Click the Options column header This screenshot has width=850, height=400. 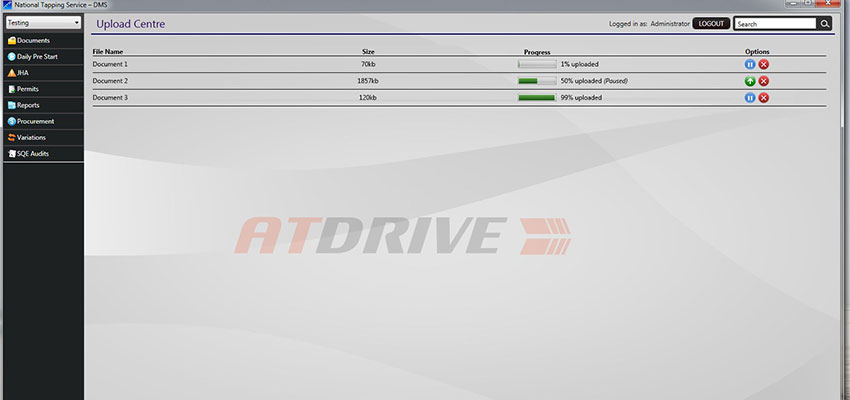click(757, 52)
